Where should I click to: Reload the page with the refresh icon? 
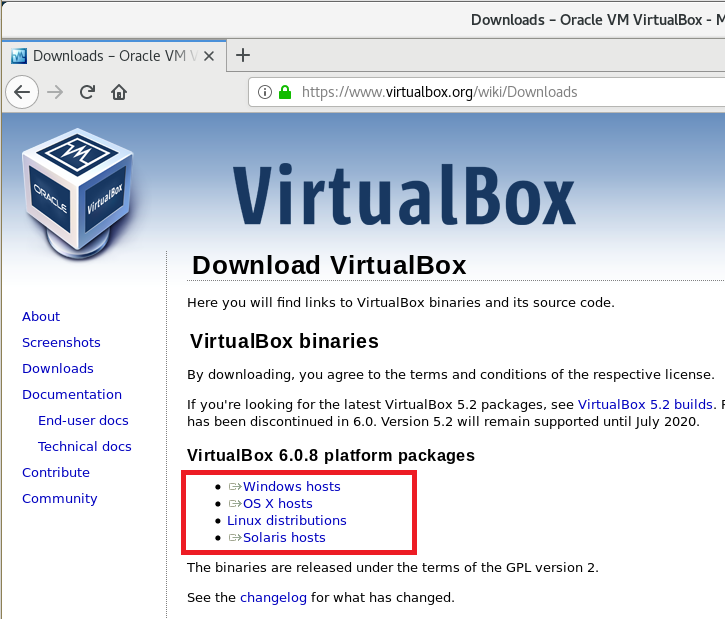point(87,92)
